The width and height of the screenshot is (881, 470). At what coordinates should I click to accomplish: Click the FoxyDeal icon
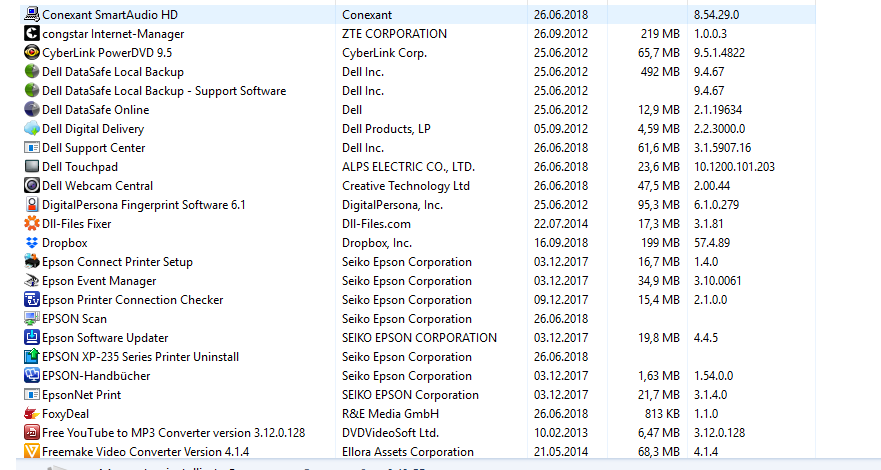pos(32,414)
